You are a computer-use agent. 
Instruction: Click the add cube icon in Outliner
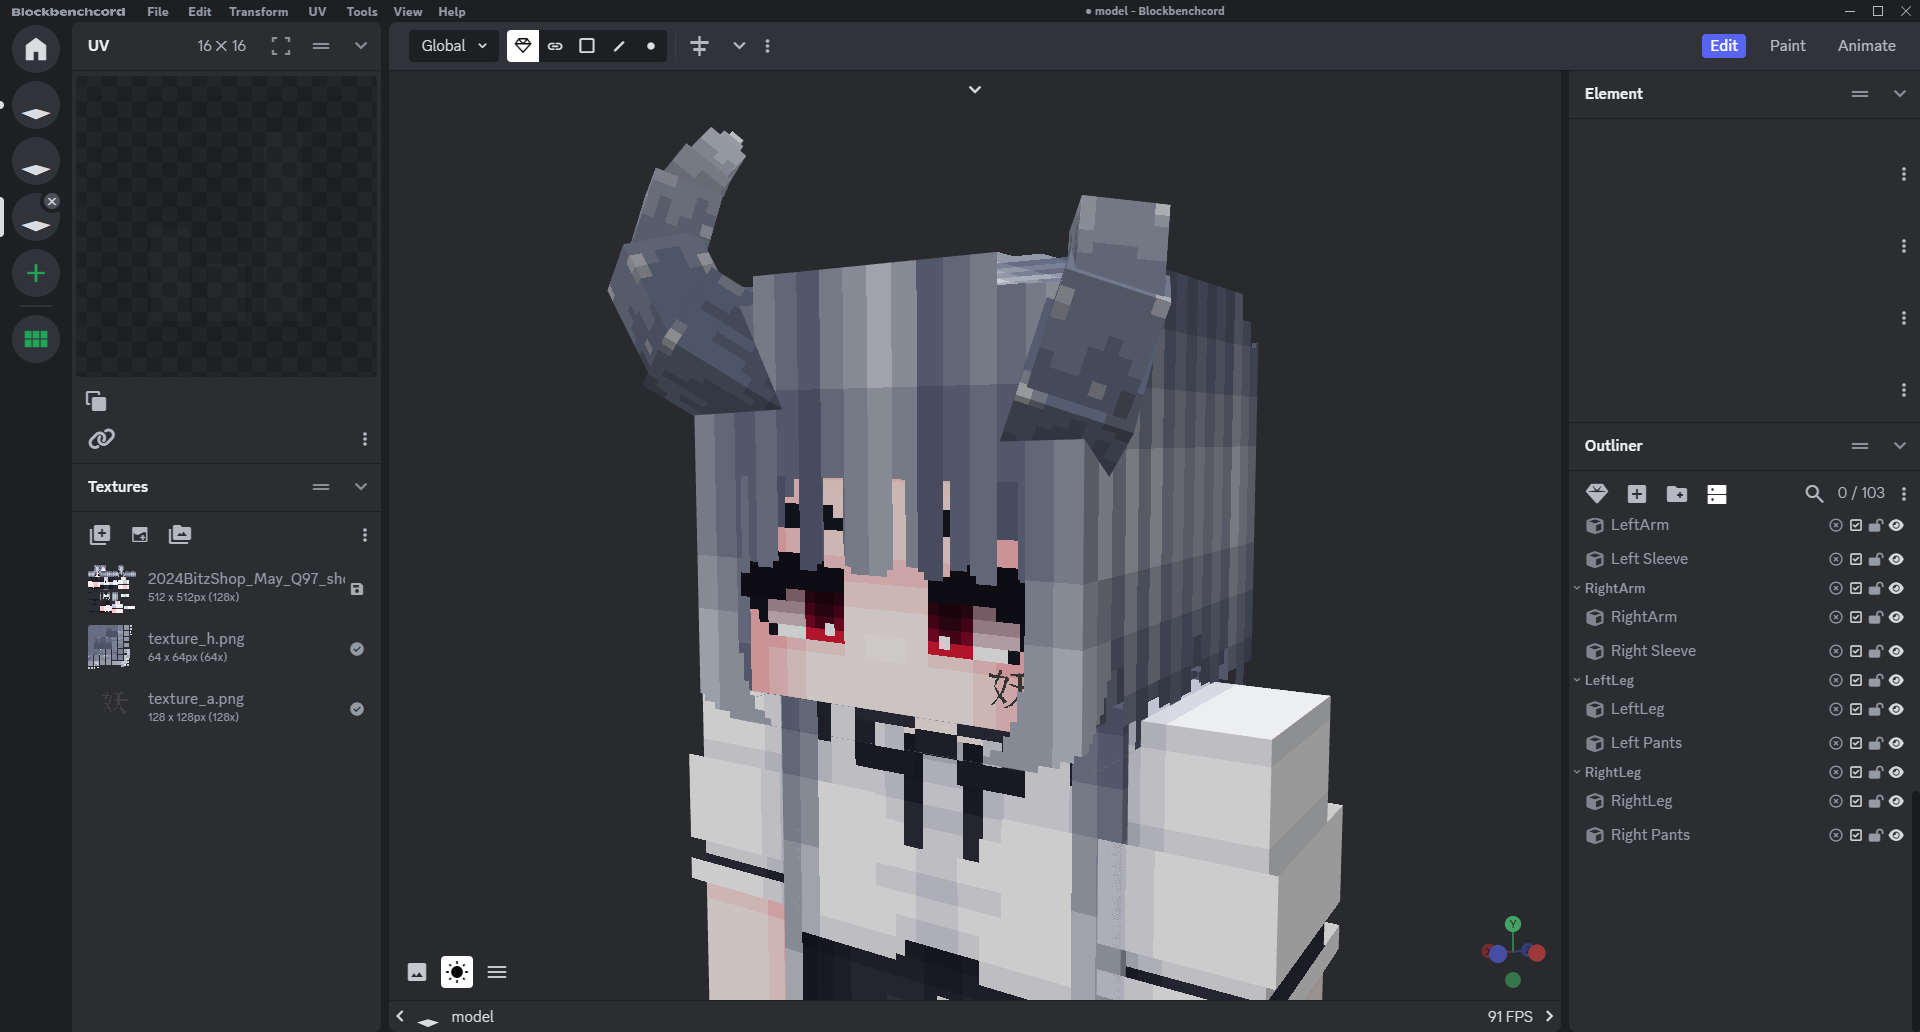pos(1637,494)
